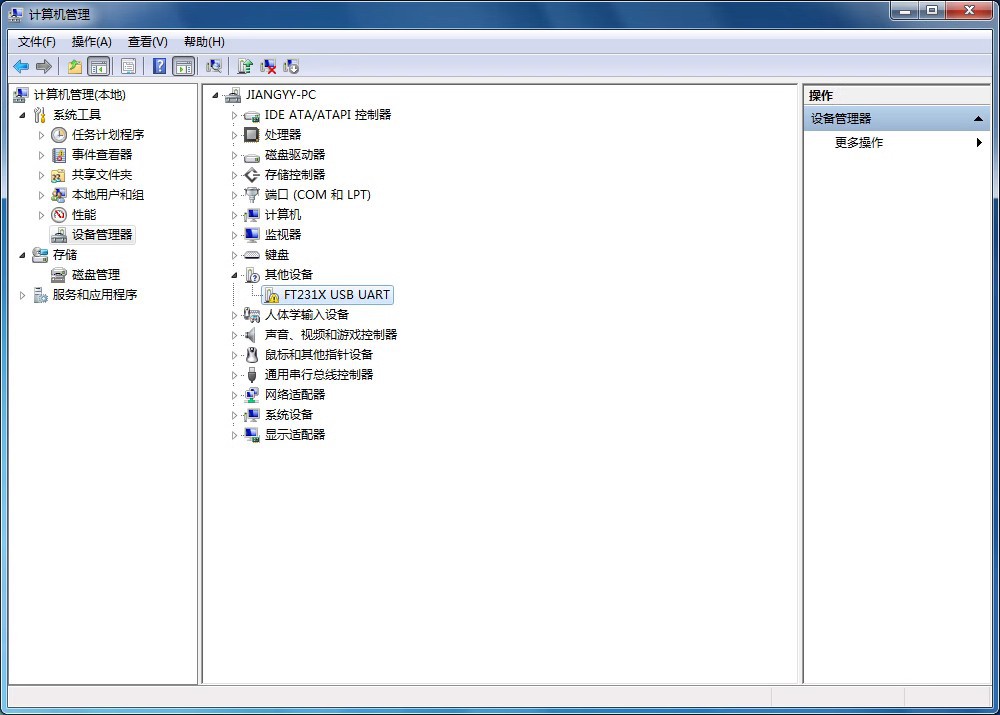Click the 服务和应用程序 icon
Viewport: 1000px width, 715px height.
tap(40, 295)
